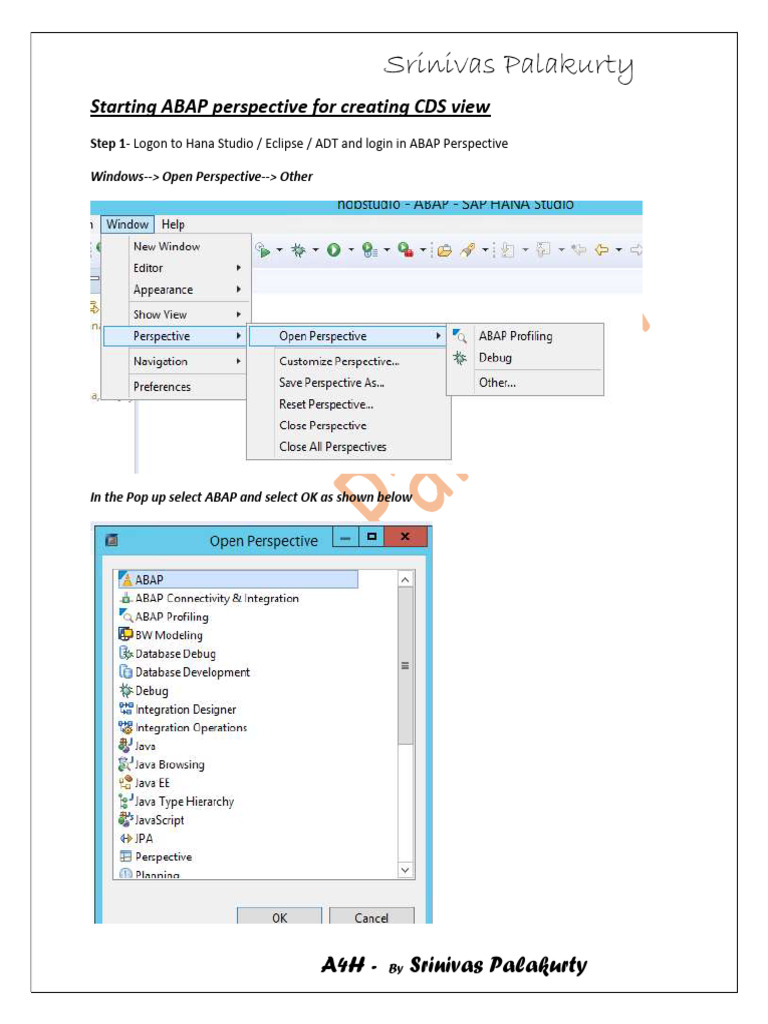
Task: Click the perspective list scrollbar down arrow
Action: [x=405, y=870]
